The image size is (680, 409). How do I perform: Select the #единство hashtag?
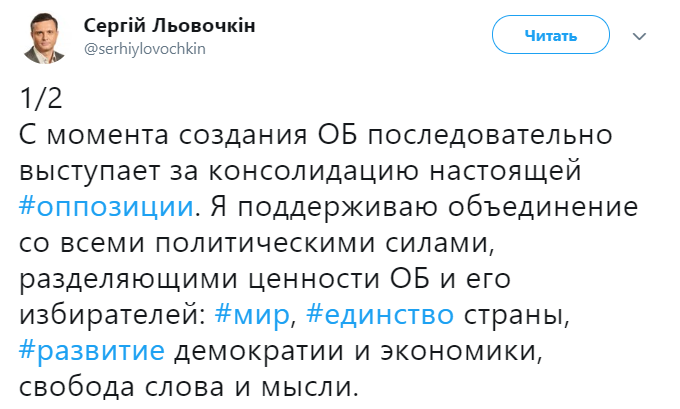380,316
